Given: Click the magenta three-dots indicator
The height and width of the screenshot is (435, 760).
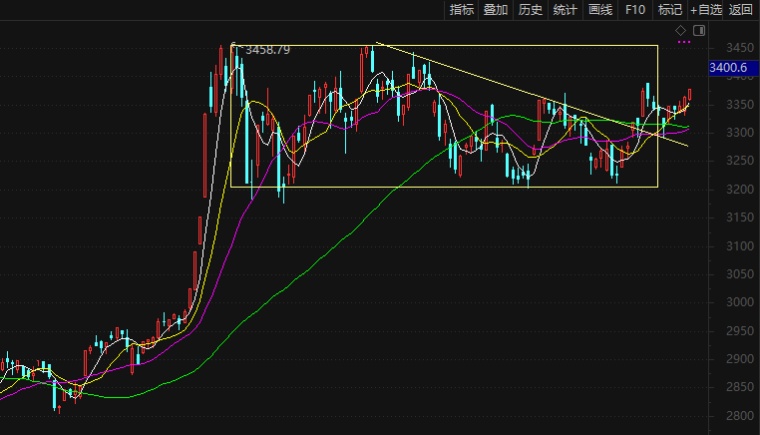Looking at the screenshot, I should [684, 42].
